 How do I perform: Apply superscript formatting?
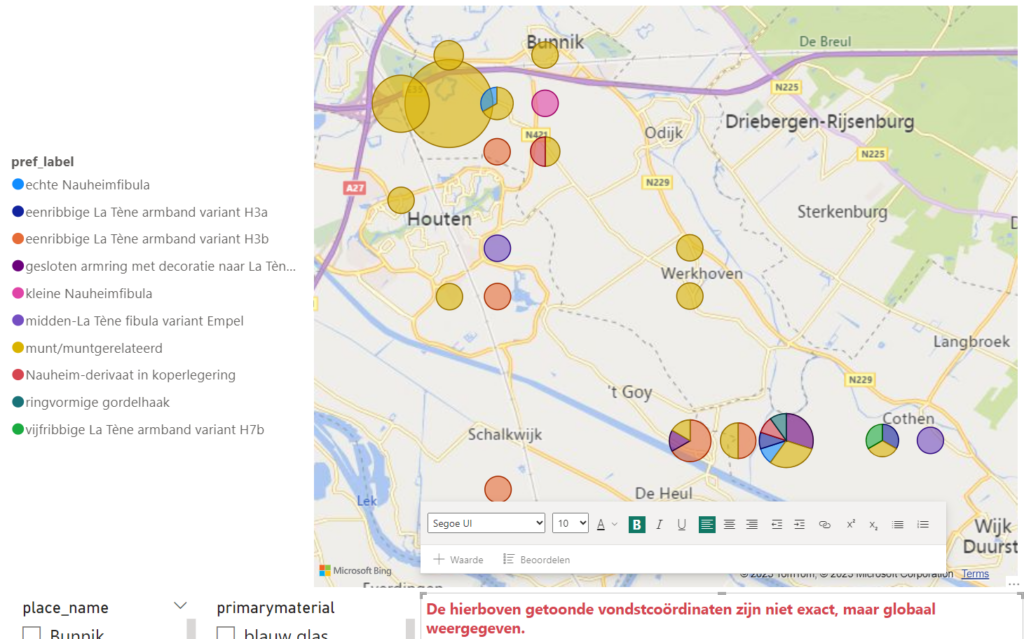pos(850,524)
